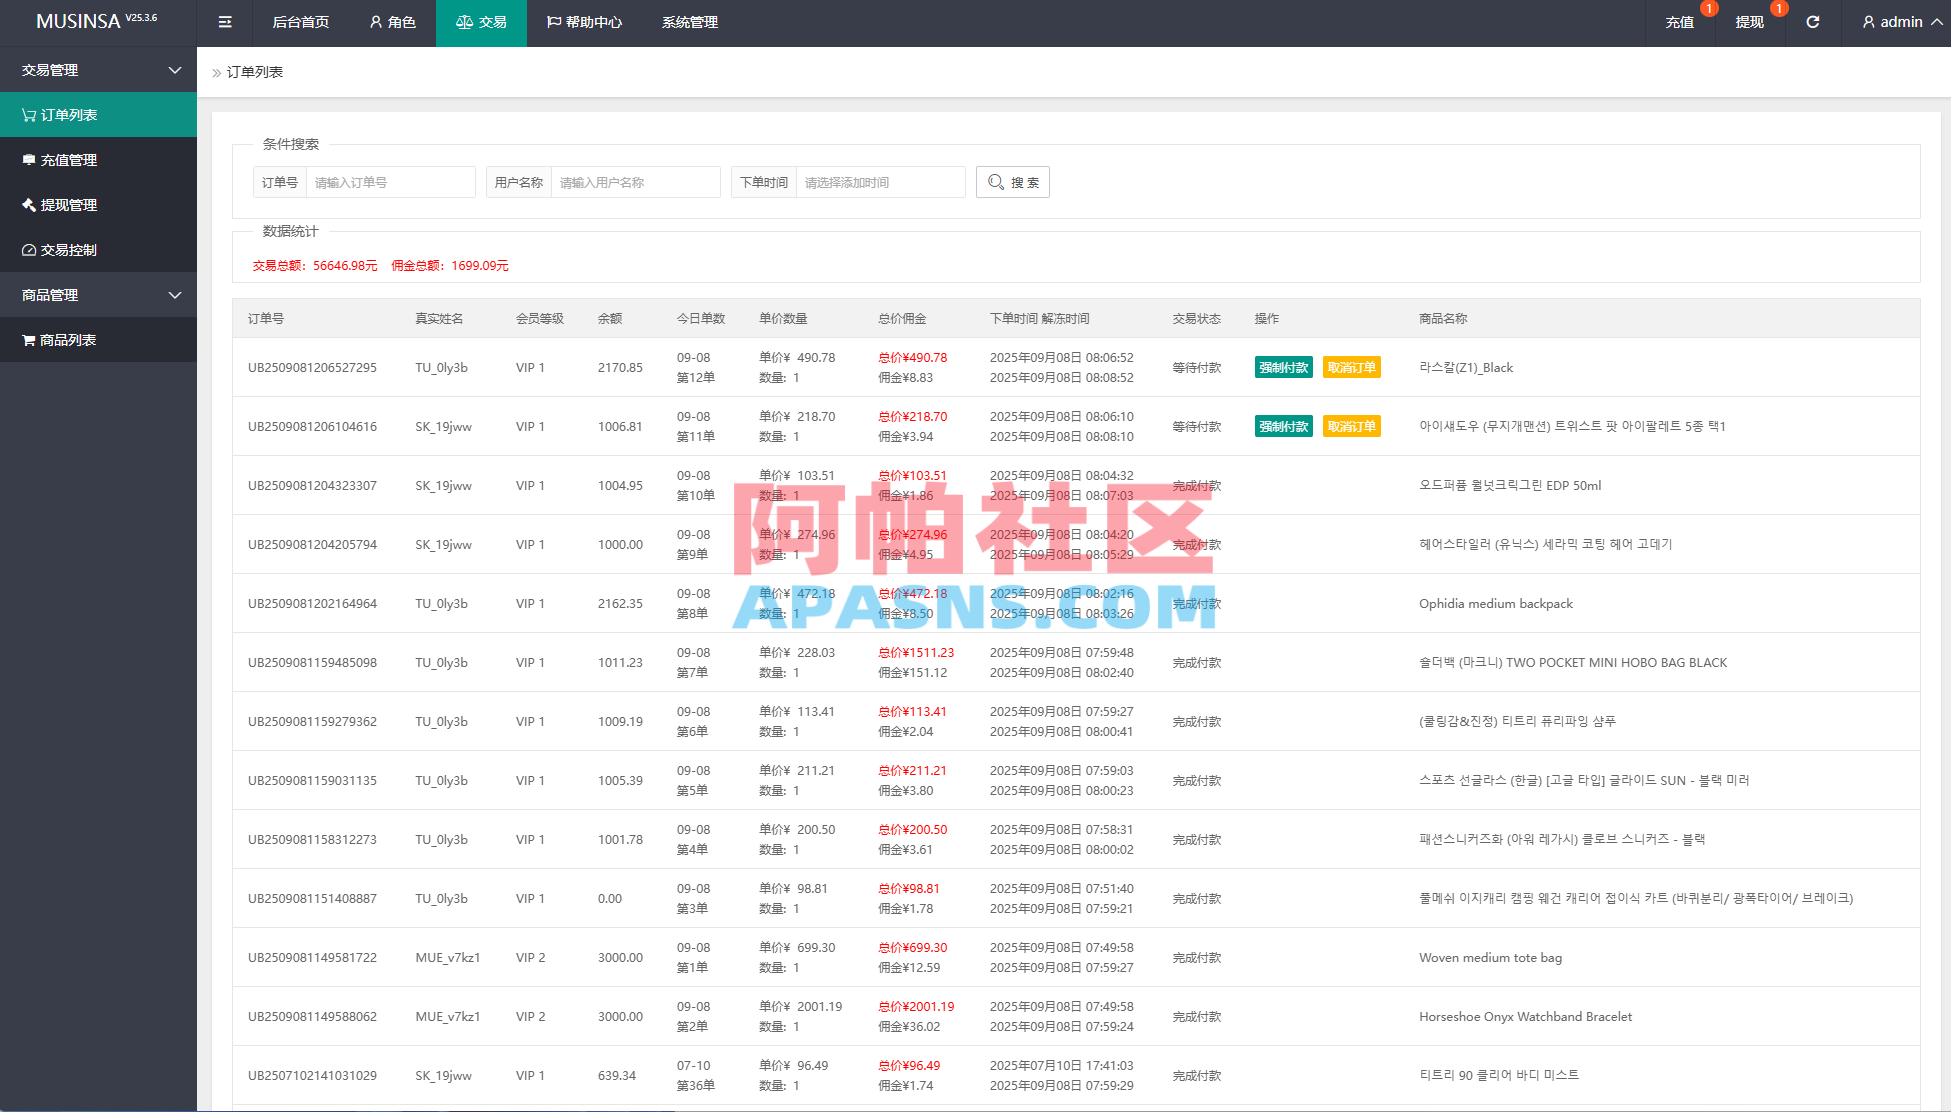The height and width of the screenshot is (1112, 1951).
Task: Click the refresh icon at top right
Action: click(x=1812, y=21)
